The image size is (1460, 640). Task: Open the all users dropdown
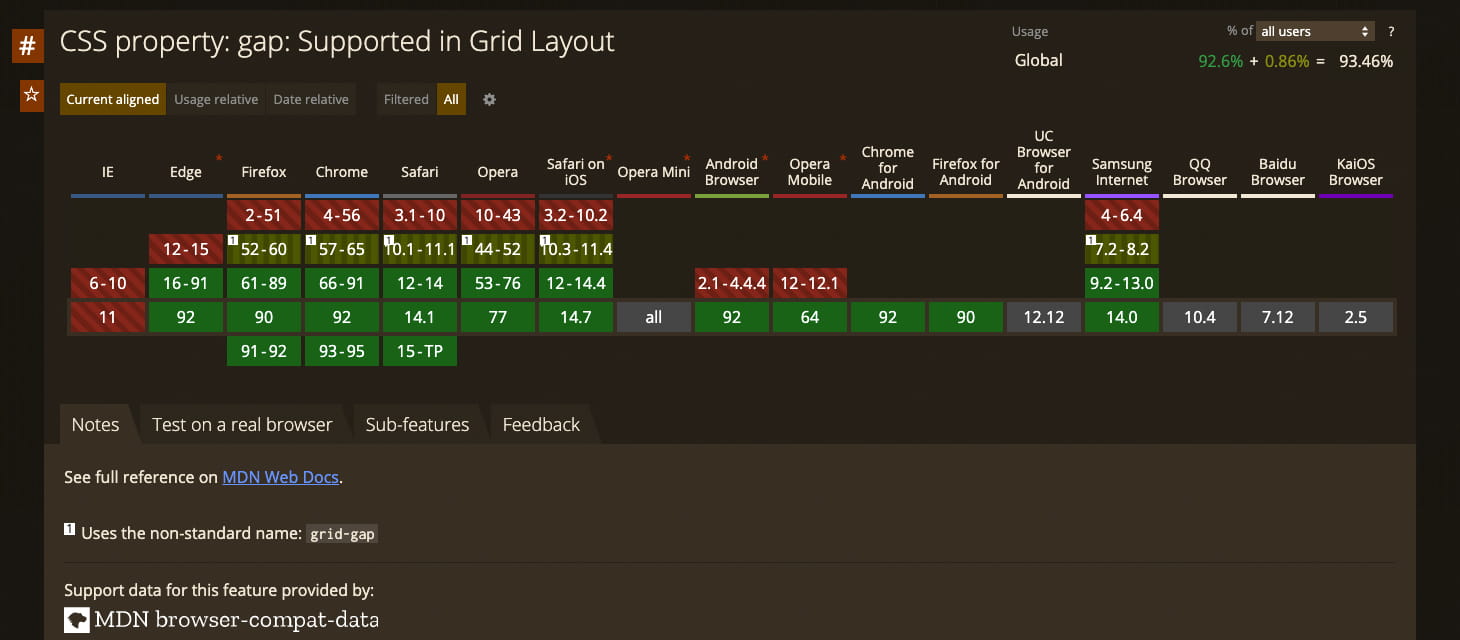[x=1315, y=31]
